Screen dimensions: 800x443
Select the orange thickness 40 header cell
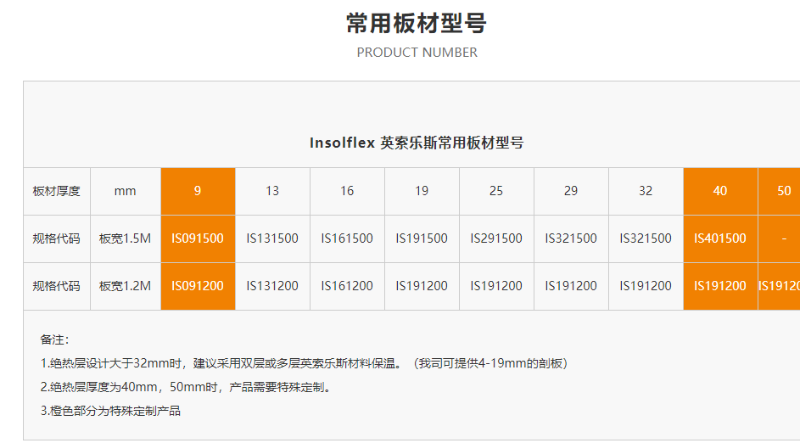tap(720, 191)
